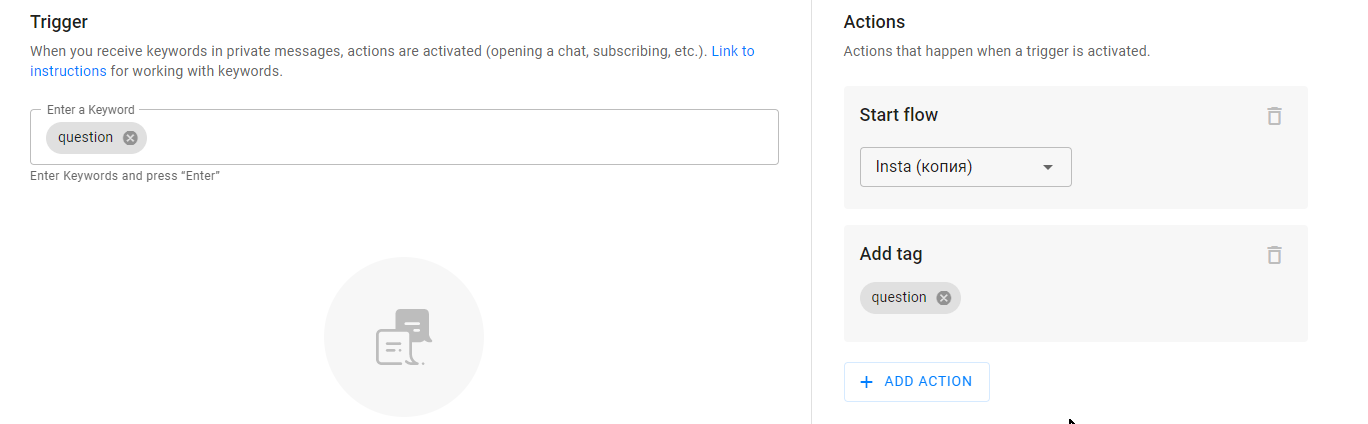Click the ADD ACTION button

pos(917,382)
